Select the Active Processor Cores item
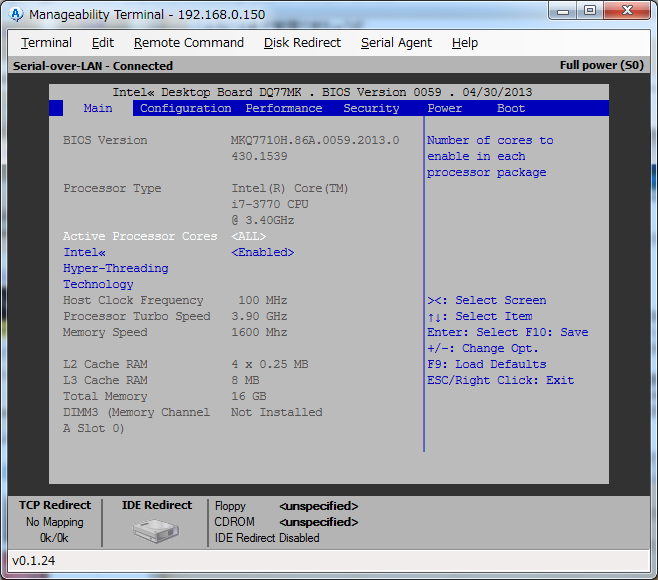This screenshot has width=658, height=580. coord(140,236)
